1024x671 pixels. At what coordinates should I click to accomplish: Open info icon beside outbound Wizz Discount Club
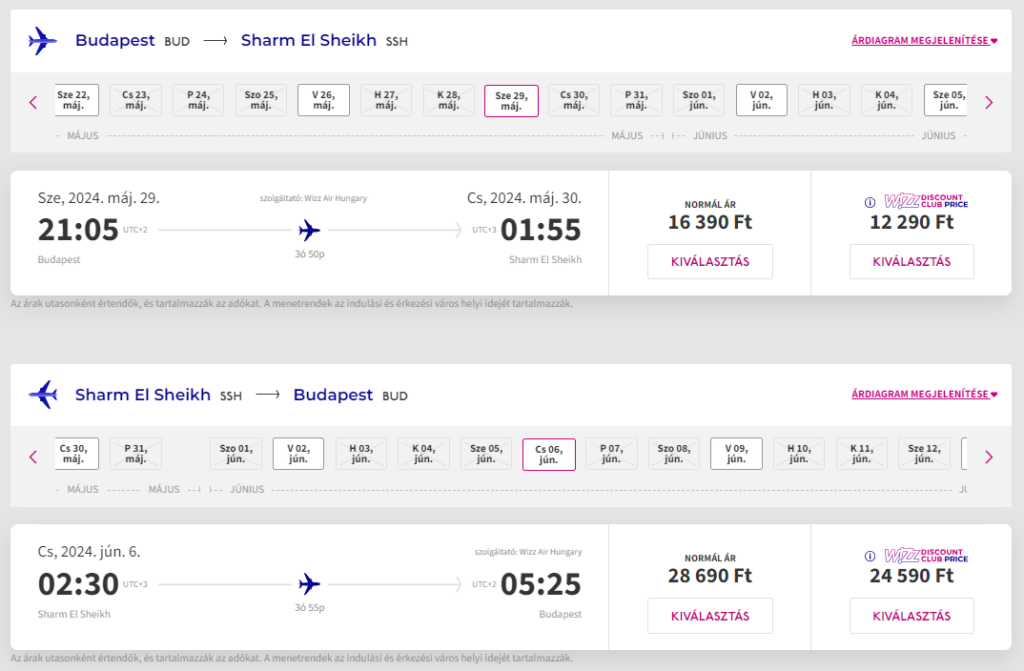pos(870,203)
